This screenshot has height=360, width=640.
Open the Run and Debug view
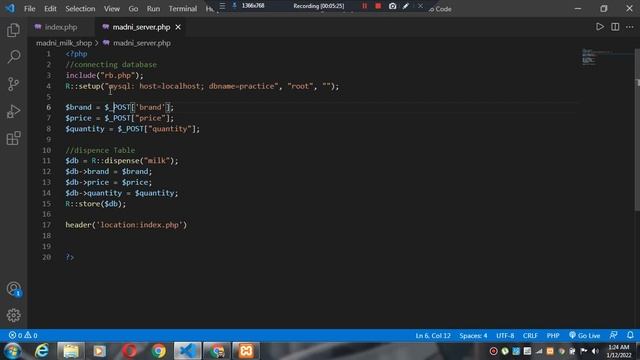tap(13, 111)
